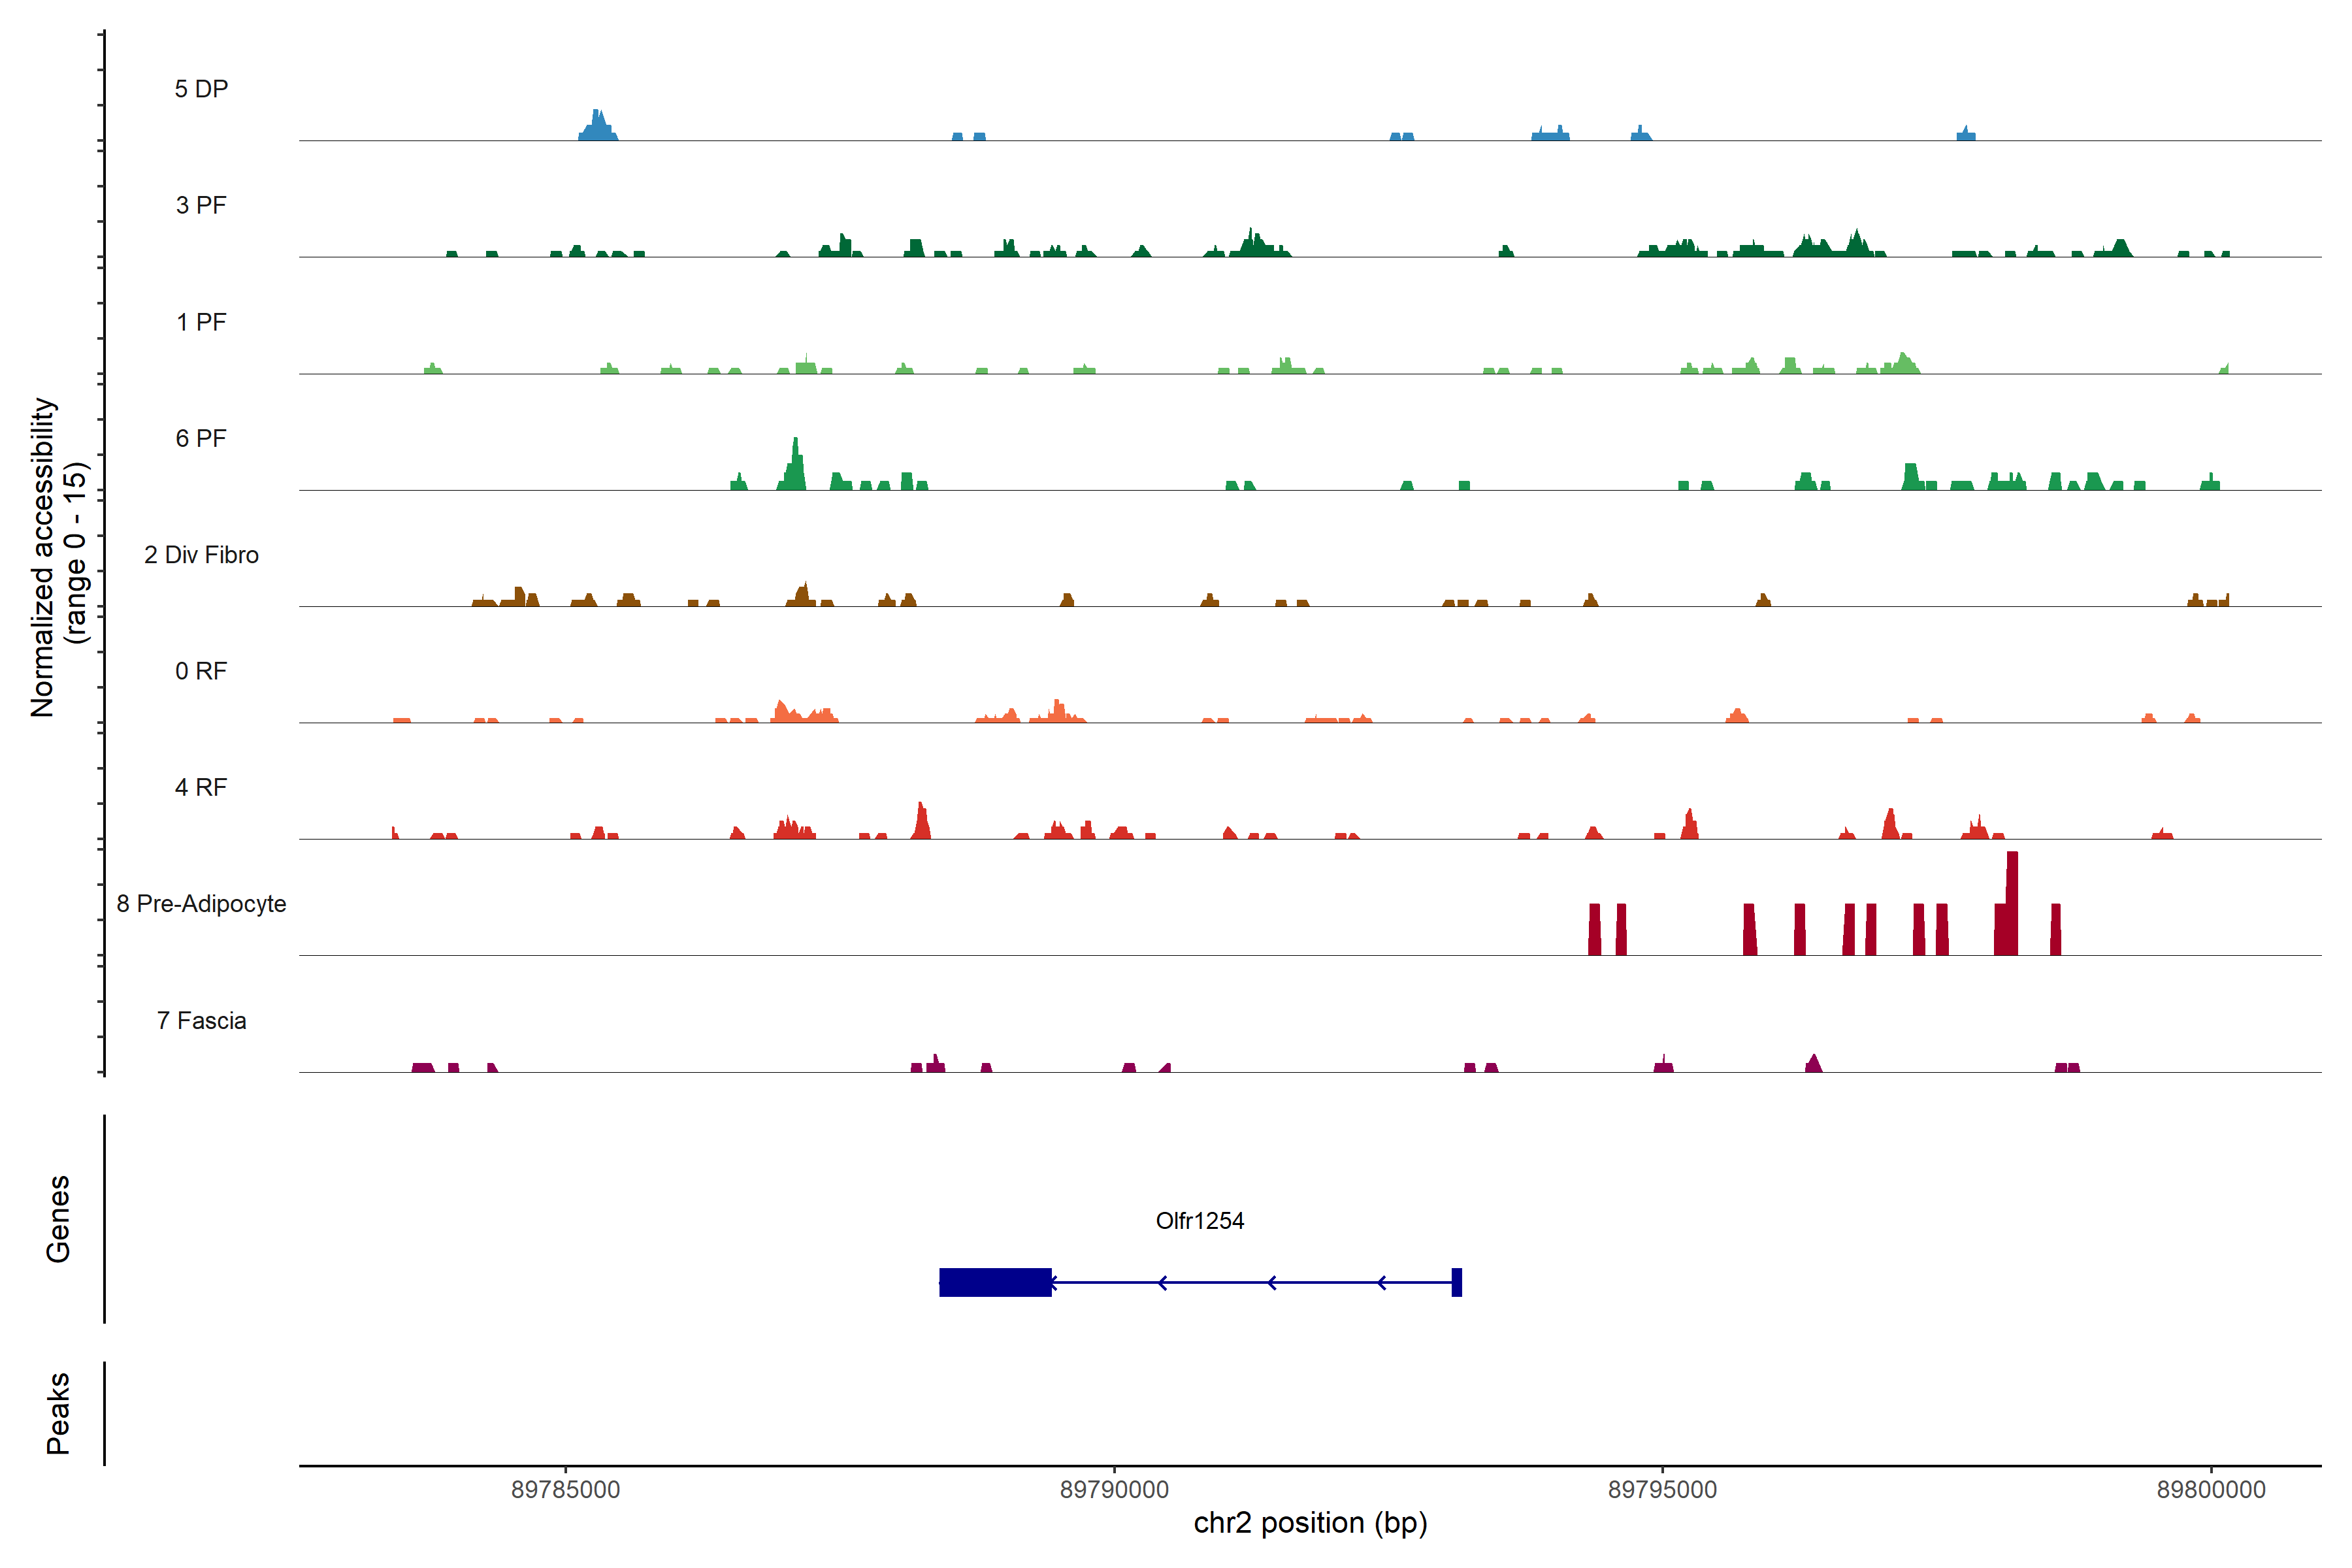The height and width of the screenshot is (1568, 2352).
Task: Click the tallest green peak in 6 PF track
Action: [x=795, y=466]
